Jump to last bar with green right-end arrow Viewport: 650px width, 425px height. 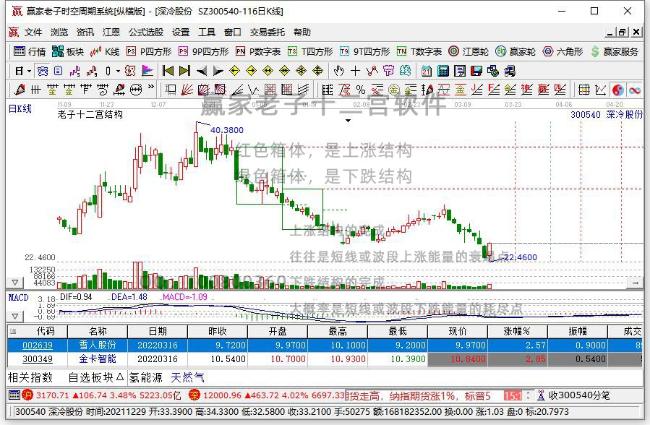point(184,71)
